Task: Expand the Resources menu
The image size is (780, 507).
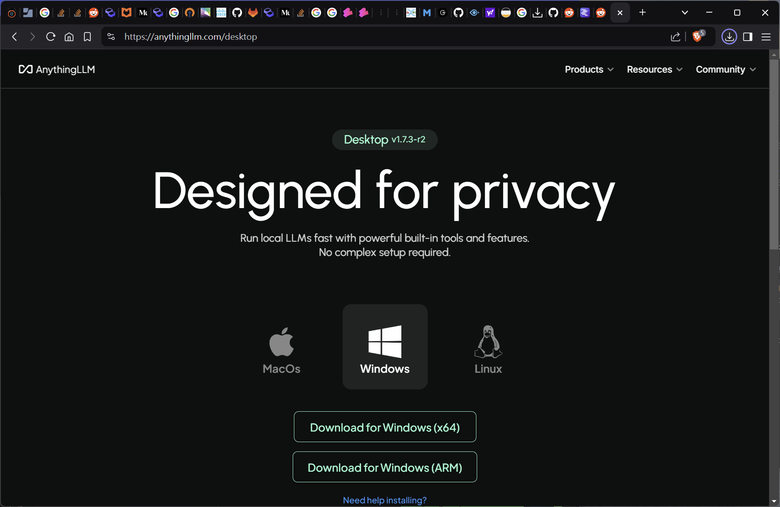Action: click(x=654, y=70)
